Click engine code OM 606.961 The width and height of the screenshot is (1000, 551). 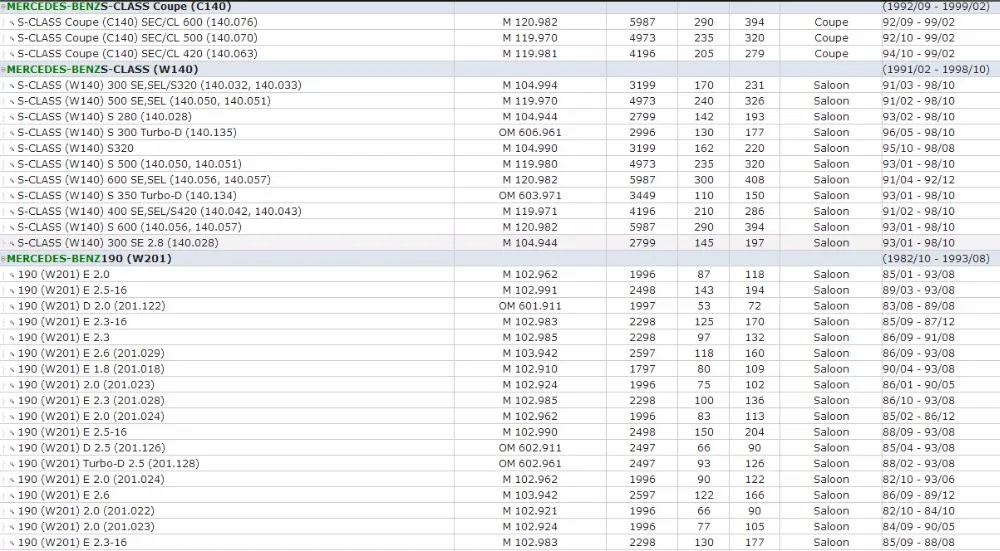click(530, 133)
